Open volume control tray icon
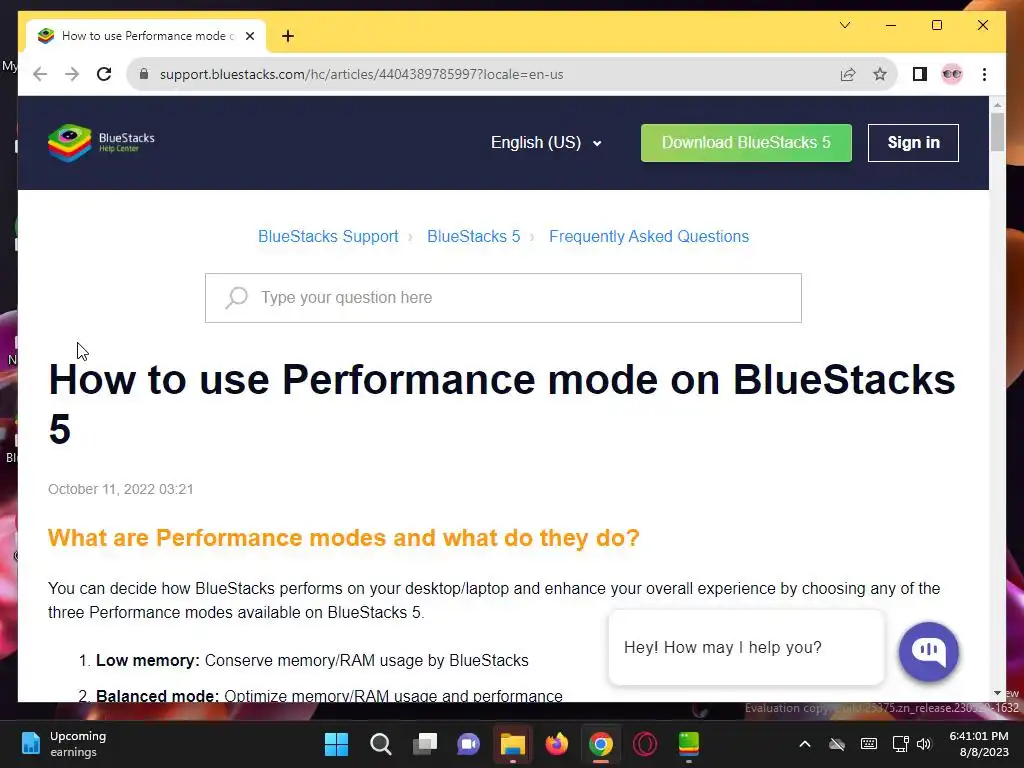This screenshot has width=1024, height=768. tap(923, 744)
